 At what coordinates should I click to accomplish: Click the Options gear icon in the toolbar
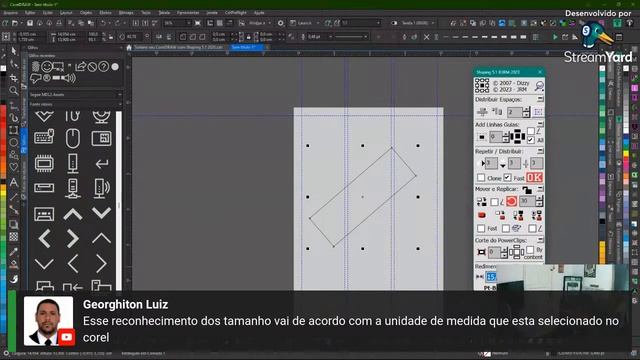tap(281, 23)
